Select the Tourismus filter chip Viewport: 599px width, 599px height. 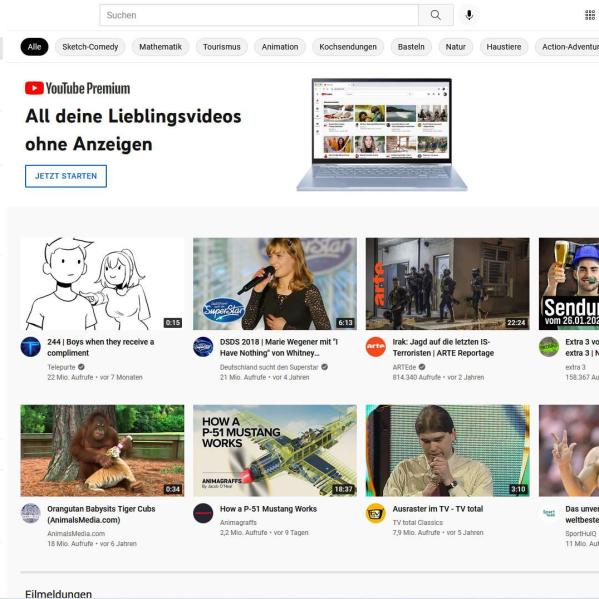click(222, 47)
